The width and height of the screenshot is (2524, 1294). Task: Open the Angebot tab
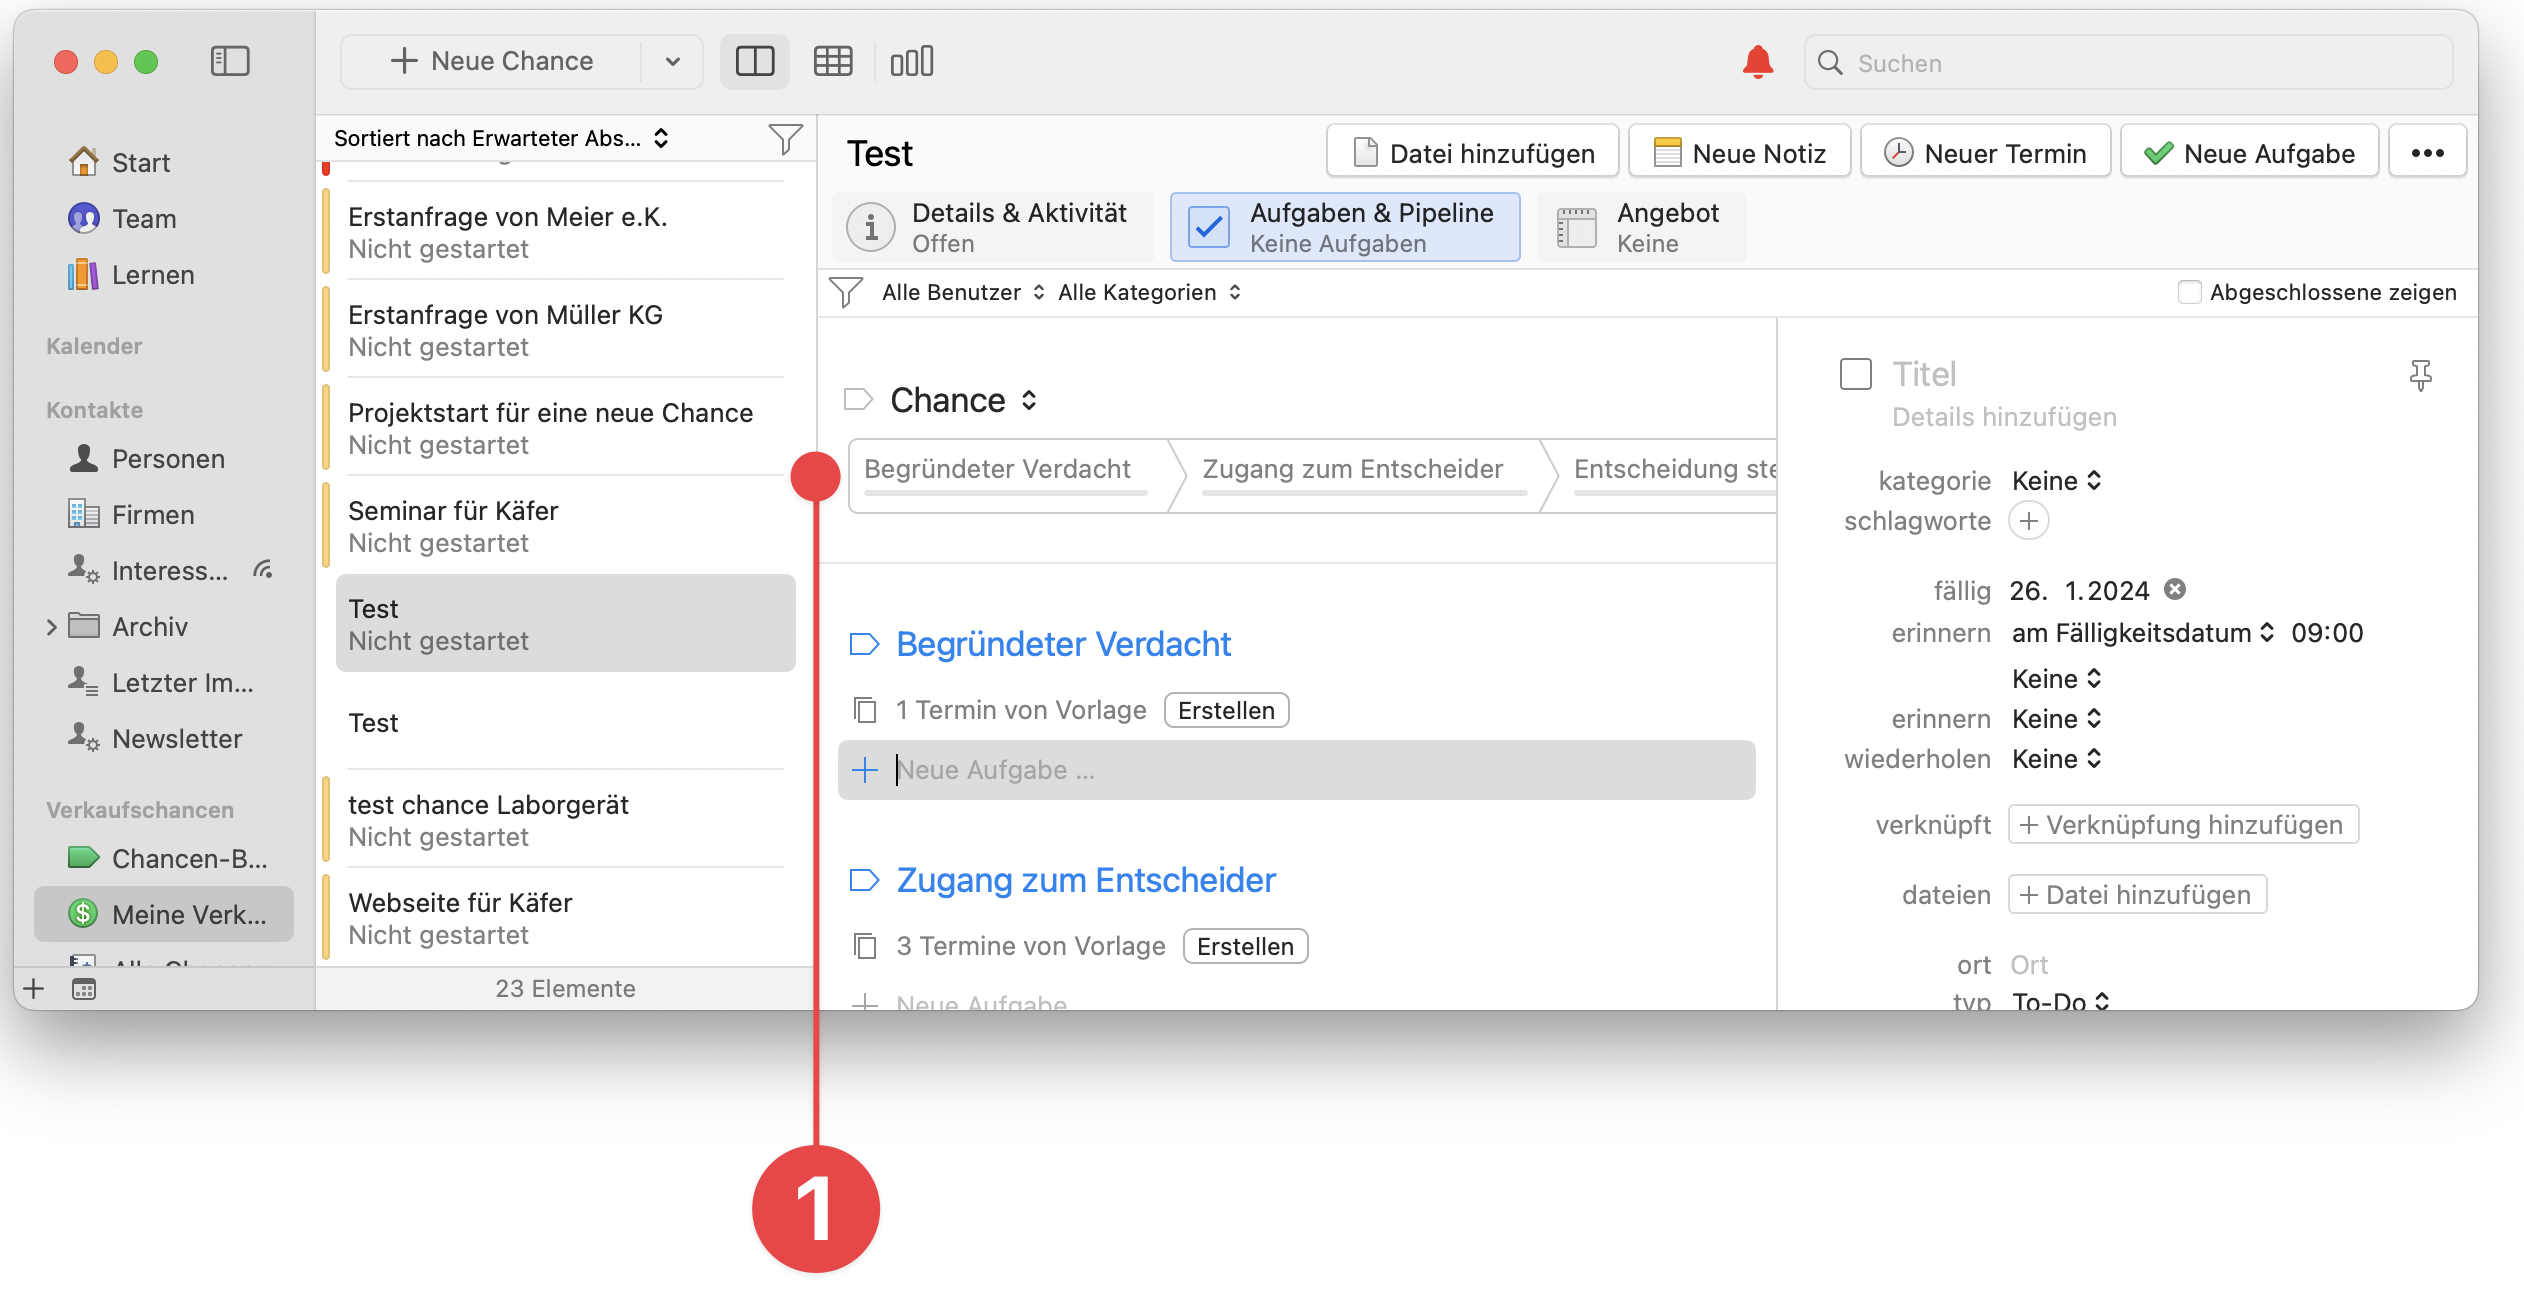coord(1641,227)
